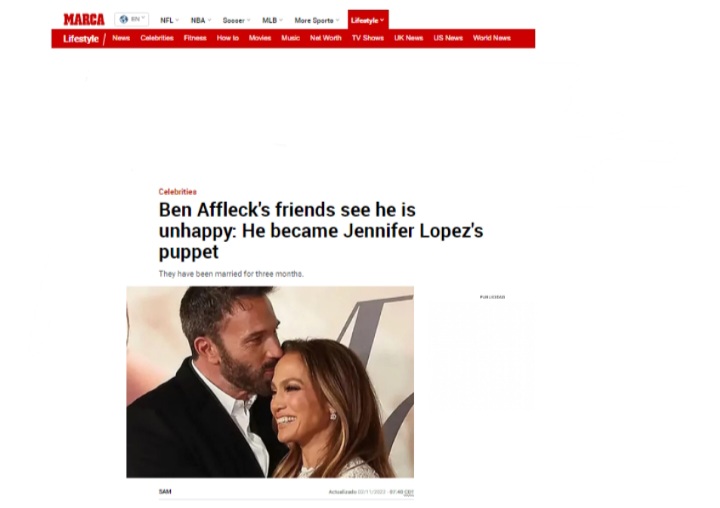Go to the Music section
The width and height of the screenshot is (720, 508).
click(x=291, y=38)
